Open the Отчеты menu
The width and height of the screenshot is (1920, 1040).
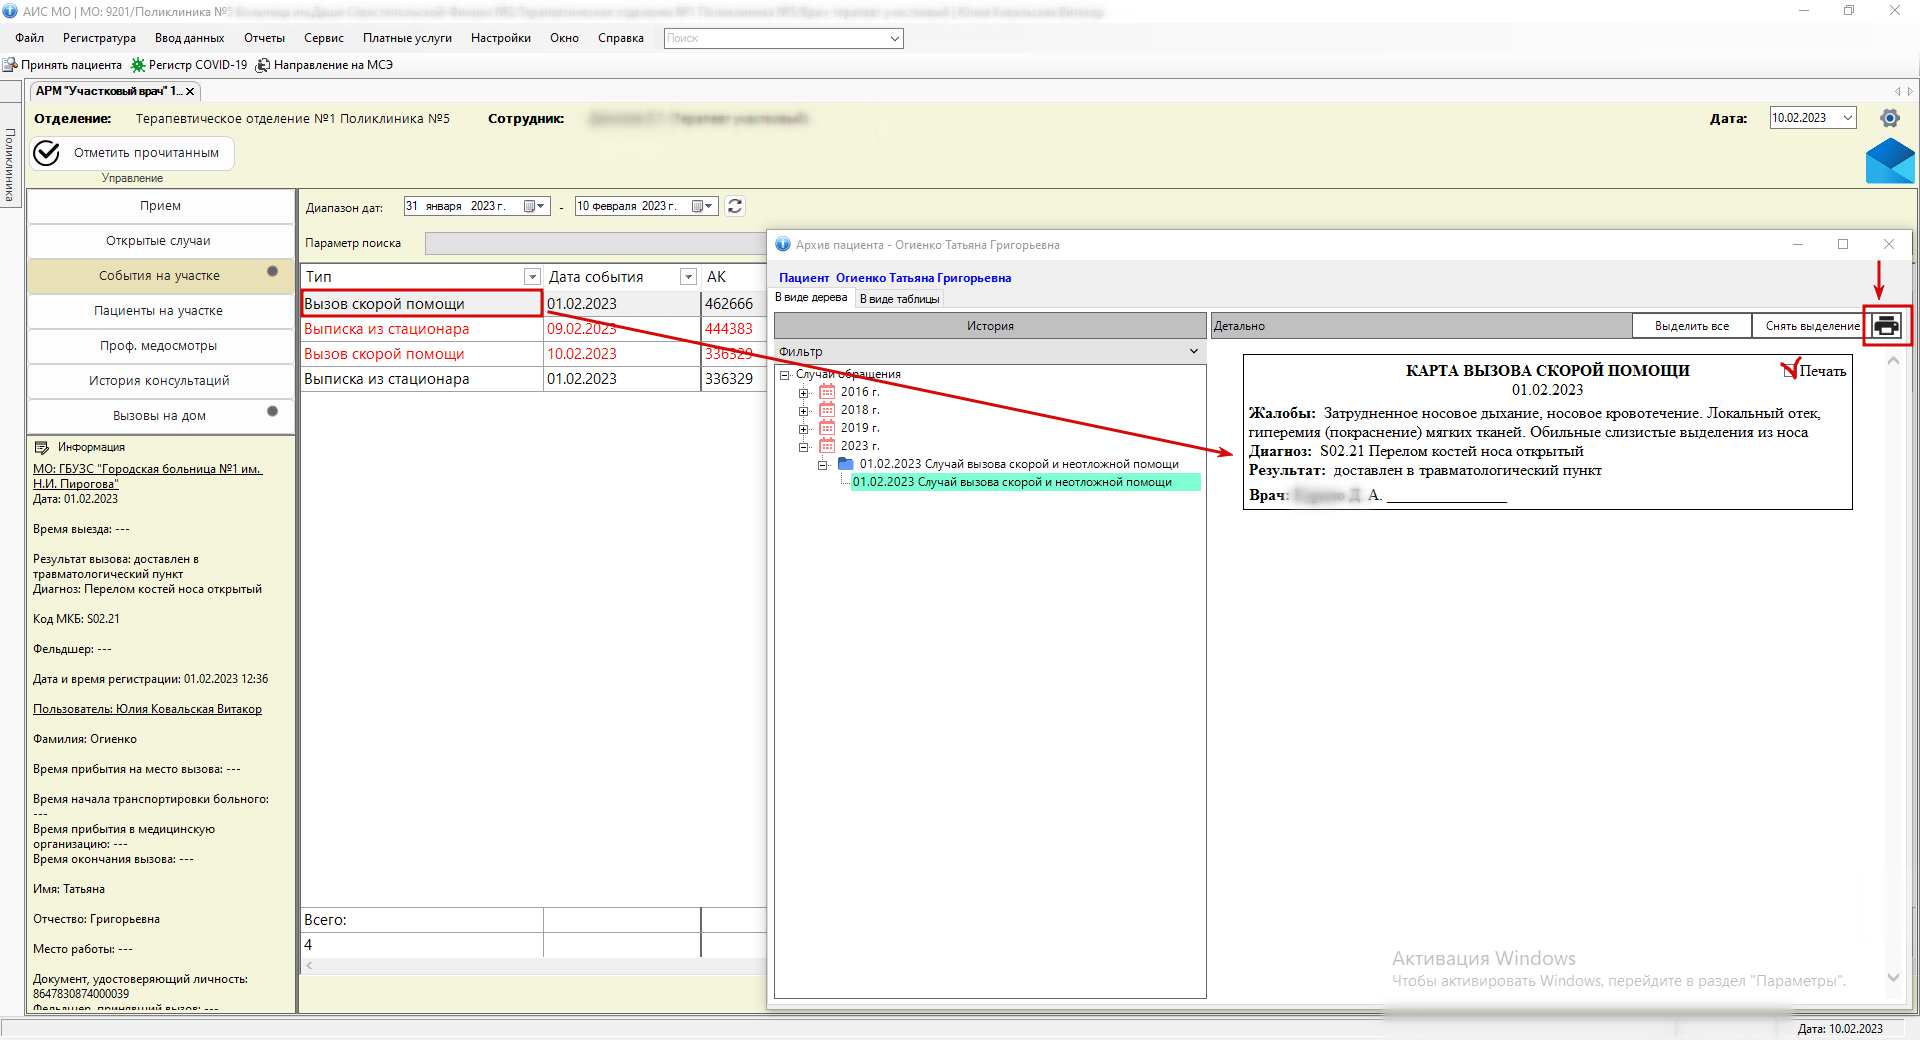point(264,38)
